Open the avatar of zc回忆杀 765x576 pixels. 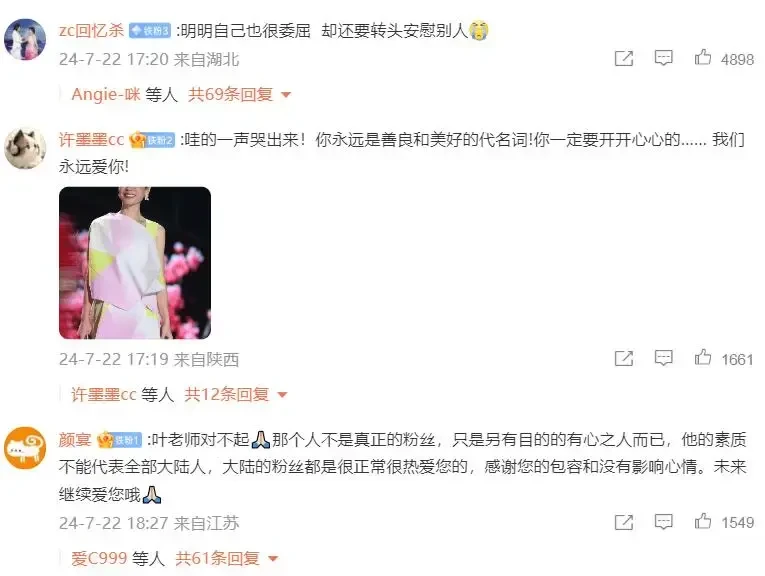pos(25,39)
